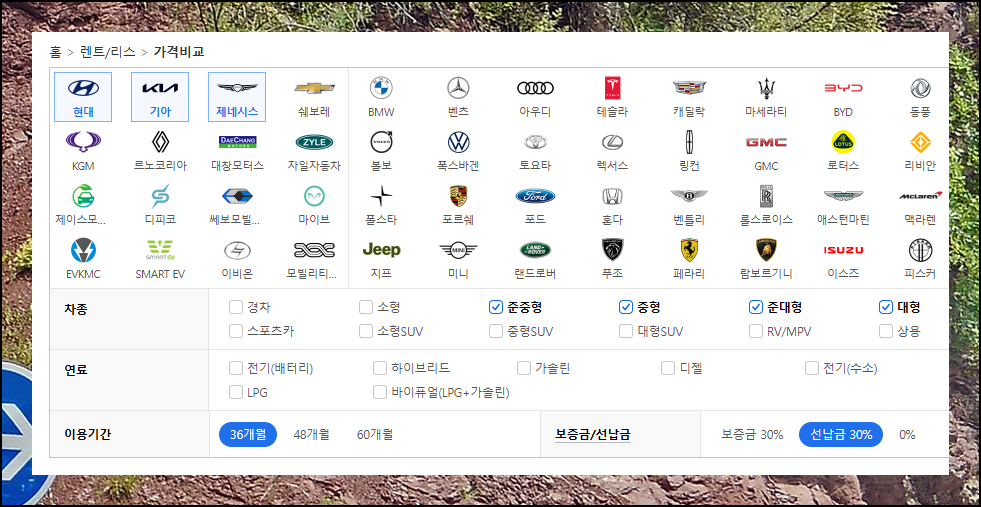
Task: Choose the BYD brand logo
Action: click(843, 88)
